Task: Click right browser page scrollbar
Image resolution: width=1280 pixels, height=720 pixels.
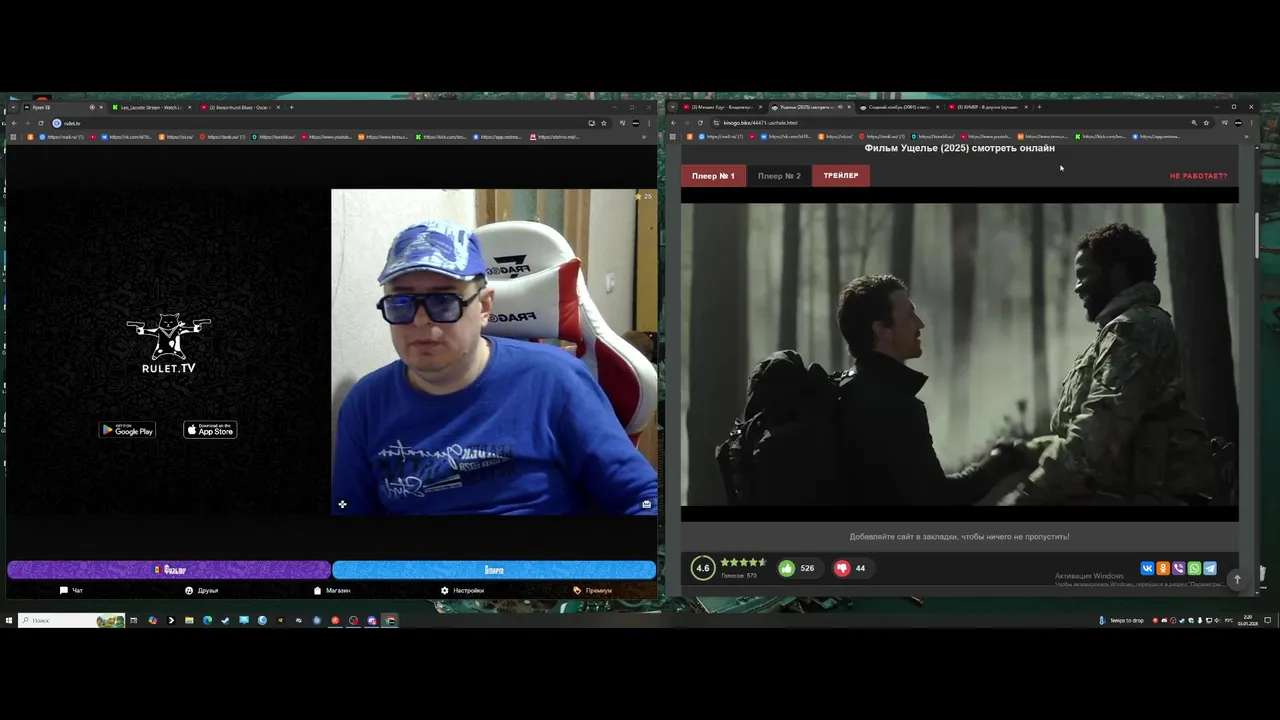Action: (1257, 235)
